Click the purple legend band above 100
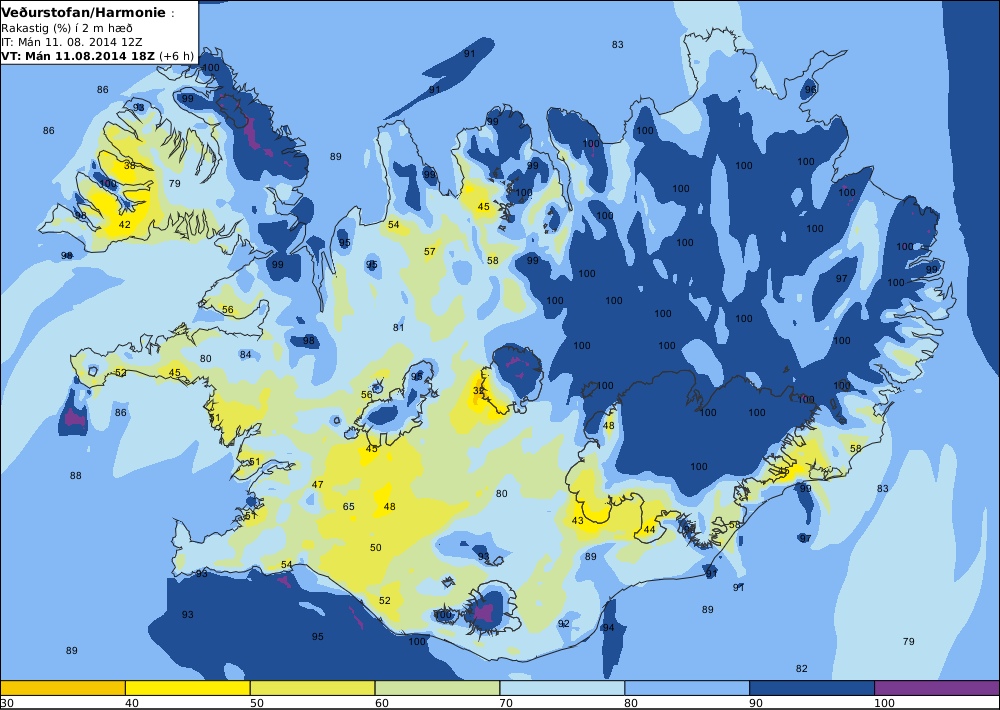This screenshot has width=1000, height=710. click(x=937, y=688)
